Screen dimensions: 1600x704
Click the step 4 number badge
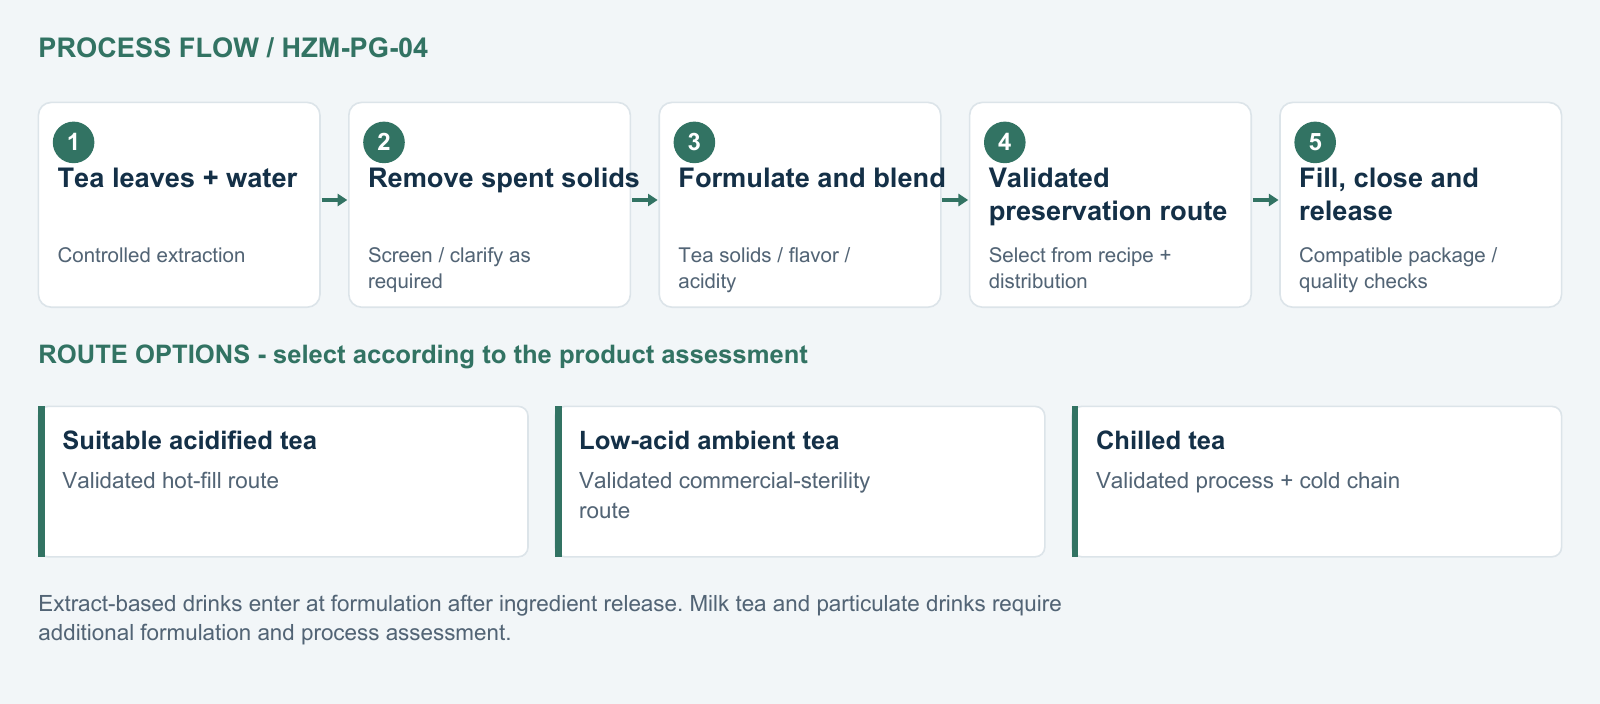click(1005, 142)
